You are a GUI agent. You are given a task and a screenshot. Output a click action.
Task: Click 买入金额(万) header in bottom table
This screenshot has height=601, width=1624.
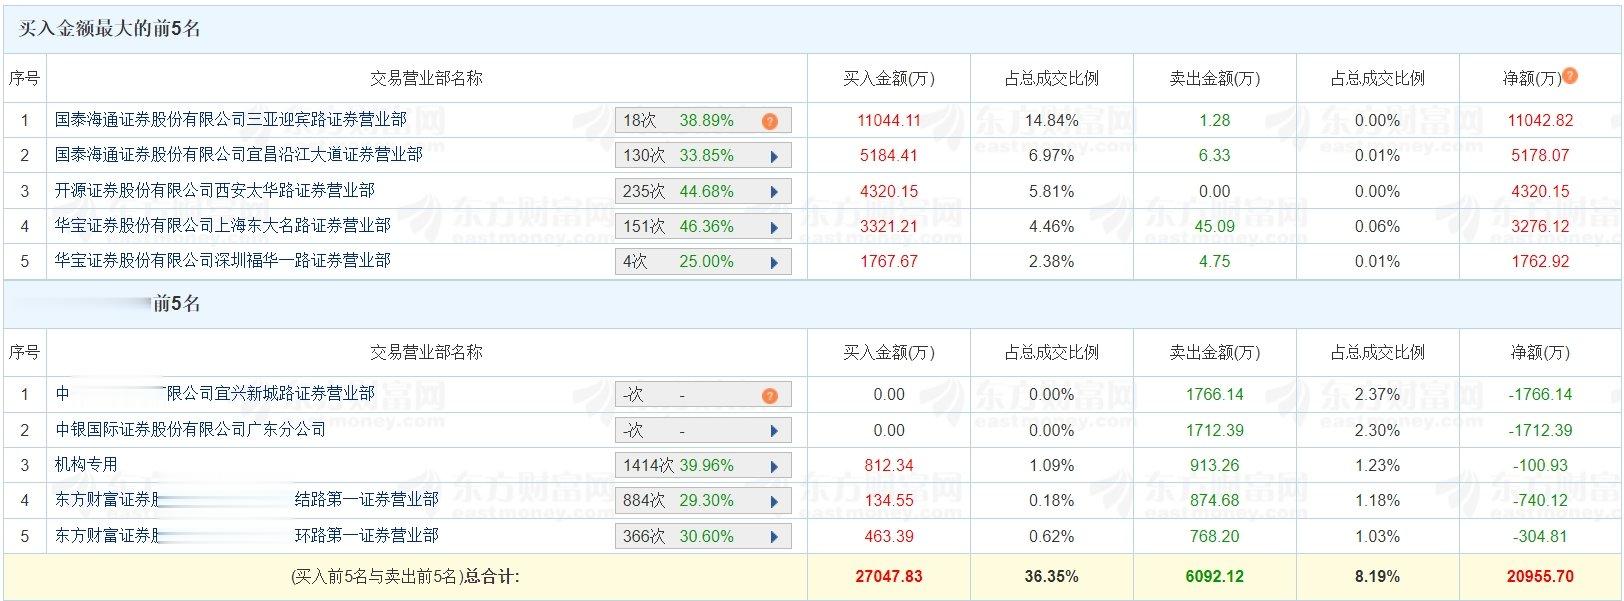[x=889, y=352]
